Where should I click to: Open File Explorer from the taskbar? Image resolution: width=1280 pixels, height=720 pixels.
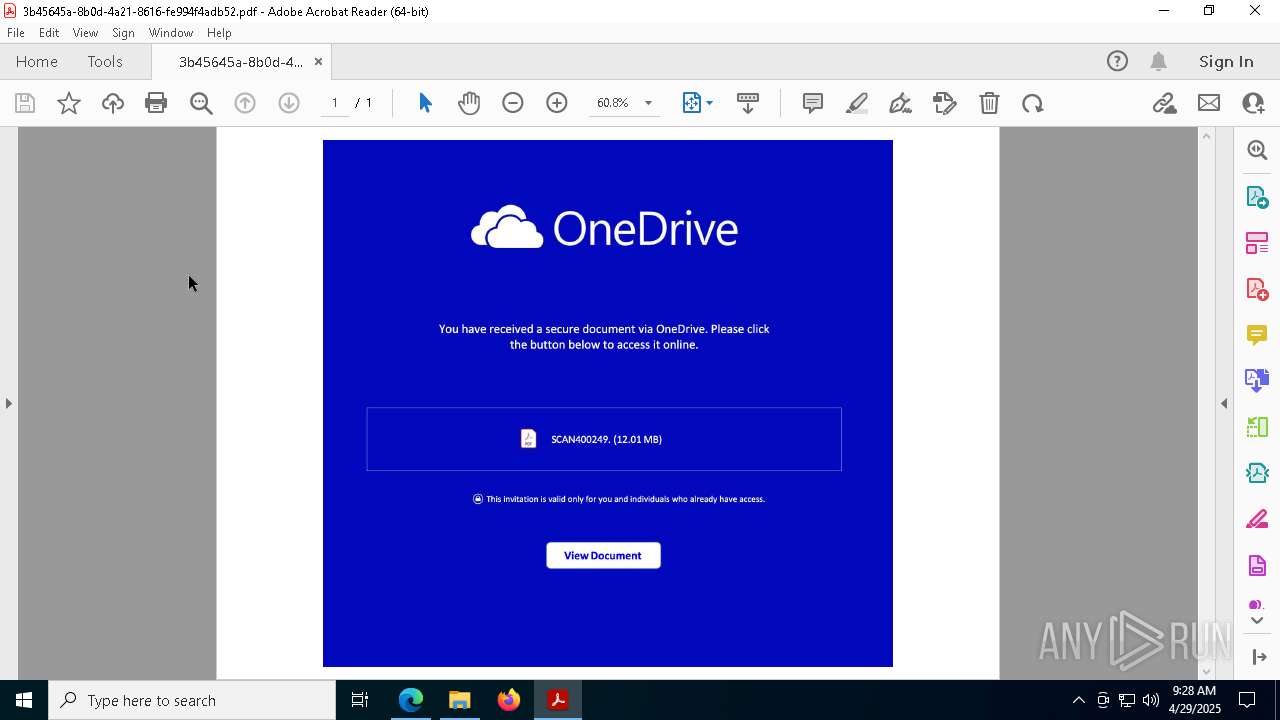[460, 700]
